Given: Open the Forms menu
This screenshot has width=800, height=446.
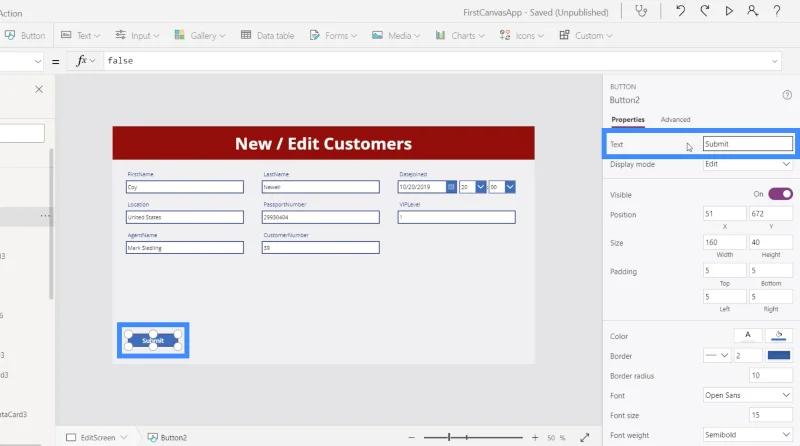Looking at the screenshot, I should [333, 35].
